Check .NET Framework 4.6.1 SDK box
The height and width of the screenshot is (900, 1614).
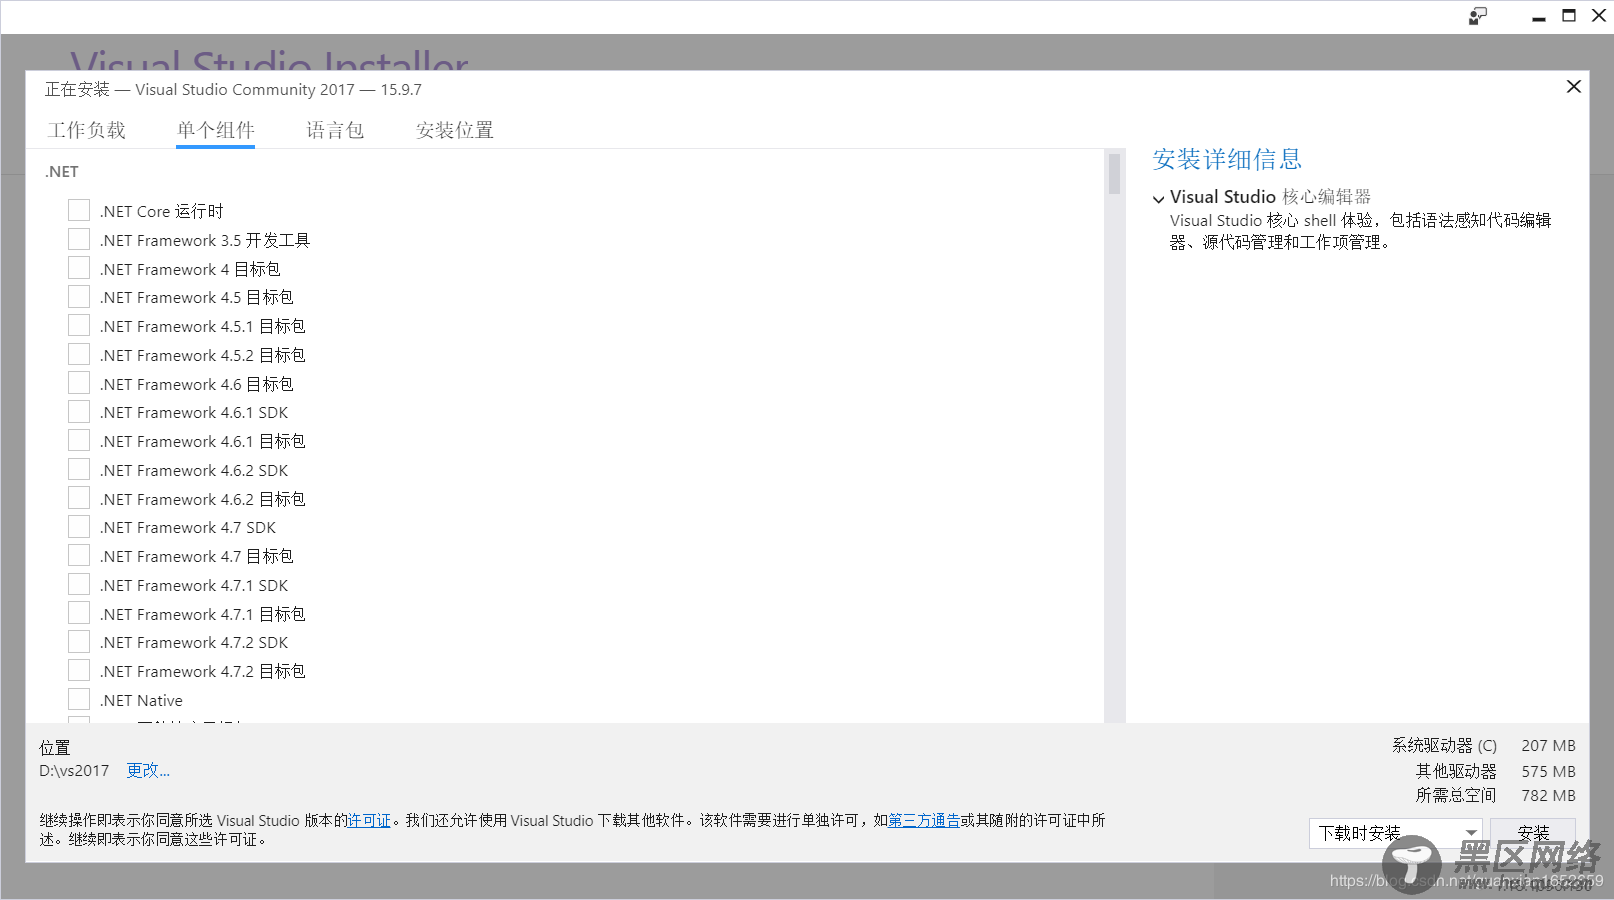point(79,411)
